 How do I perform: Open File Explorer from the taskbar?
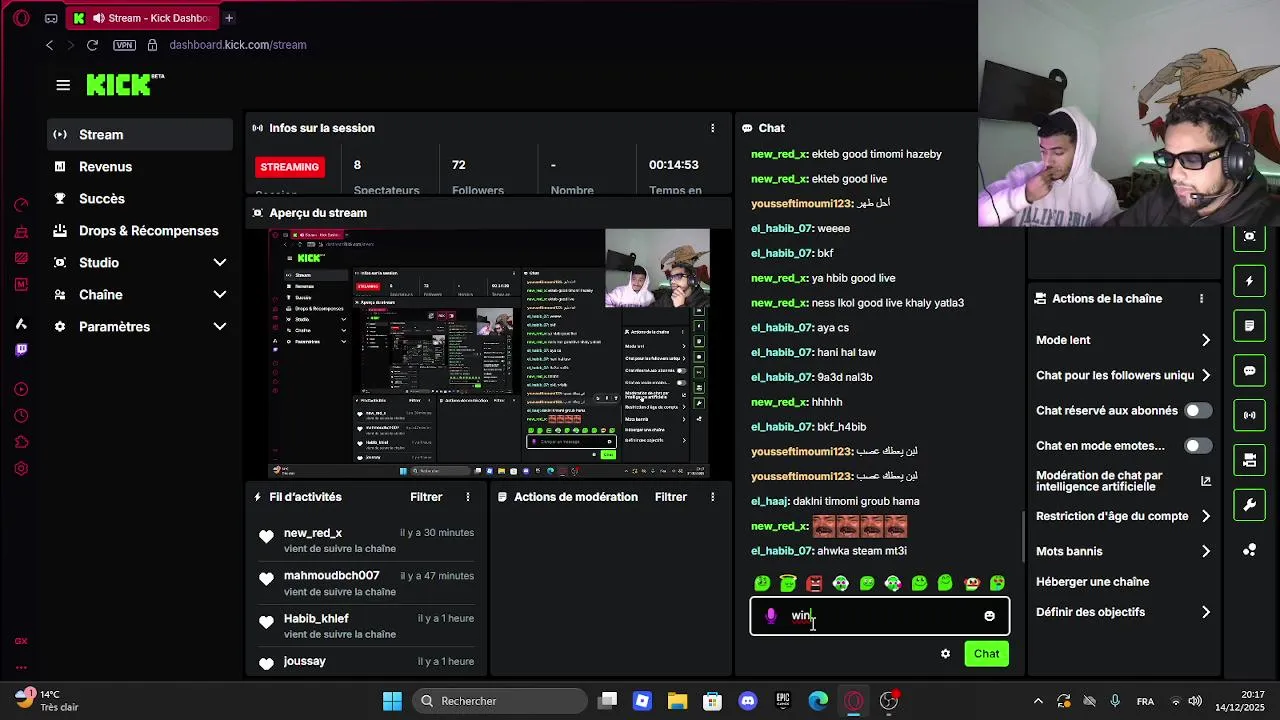[677, 701]
